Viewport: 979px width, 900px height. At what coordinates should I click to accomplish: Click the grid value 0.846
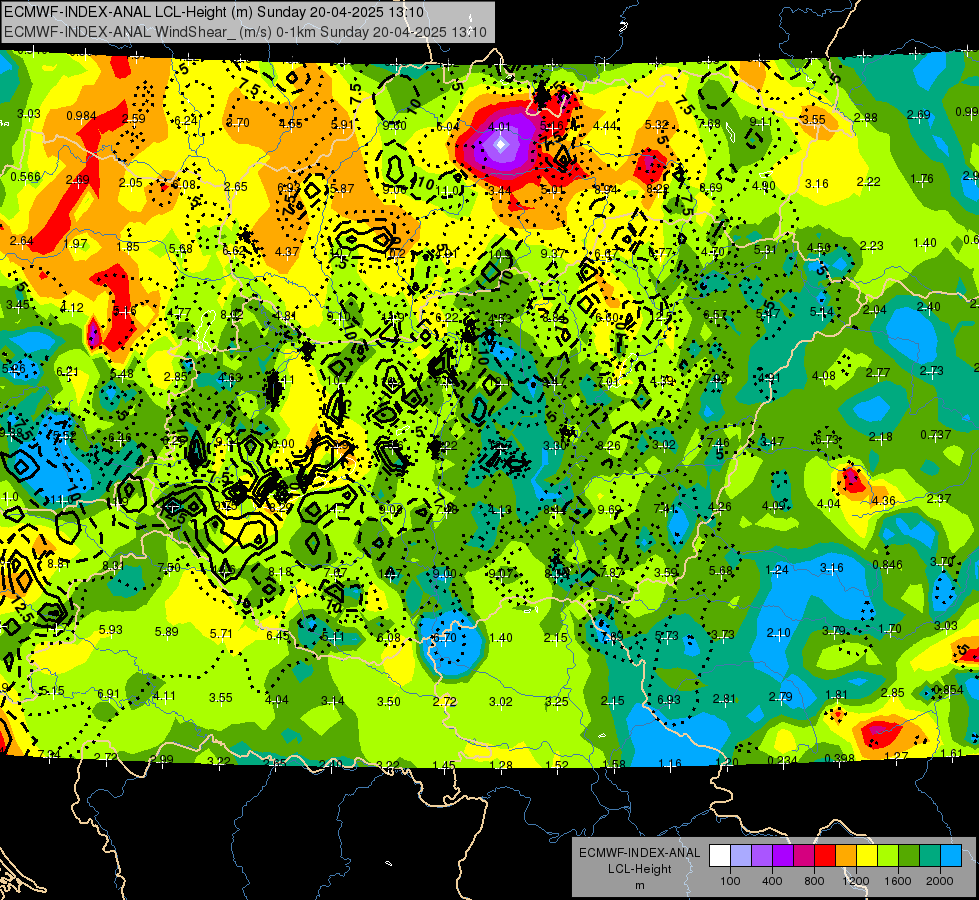(x=887, y=565)
